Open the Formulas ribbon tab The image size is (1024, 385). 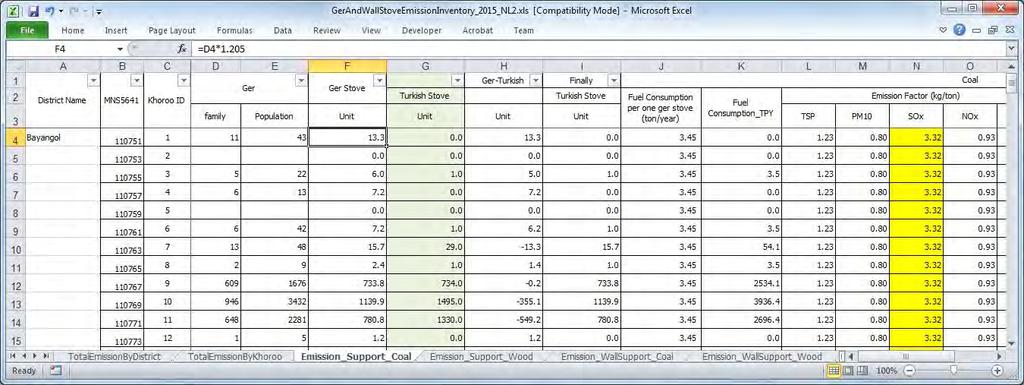(x=234, y=31)
